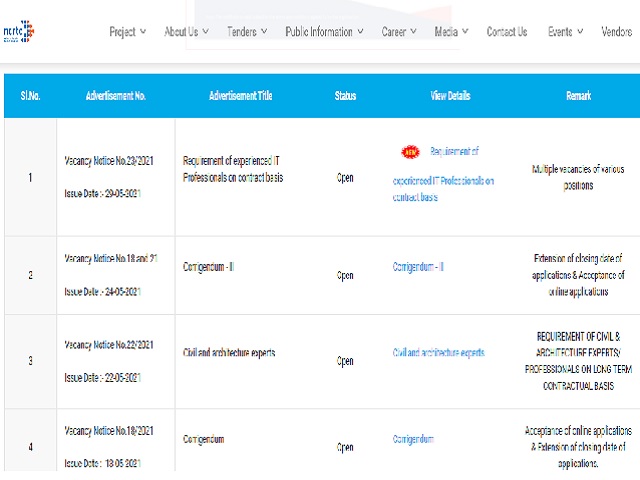The image size is (640, 480).
Task: Select Vacancy Notice No.23/2021 cell
Action: coord(109,161)
